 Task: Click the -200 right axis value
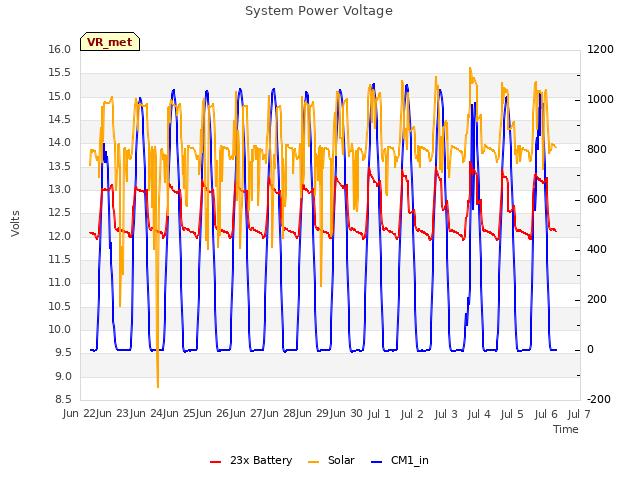coord(599,399)
